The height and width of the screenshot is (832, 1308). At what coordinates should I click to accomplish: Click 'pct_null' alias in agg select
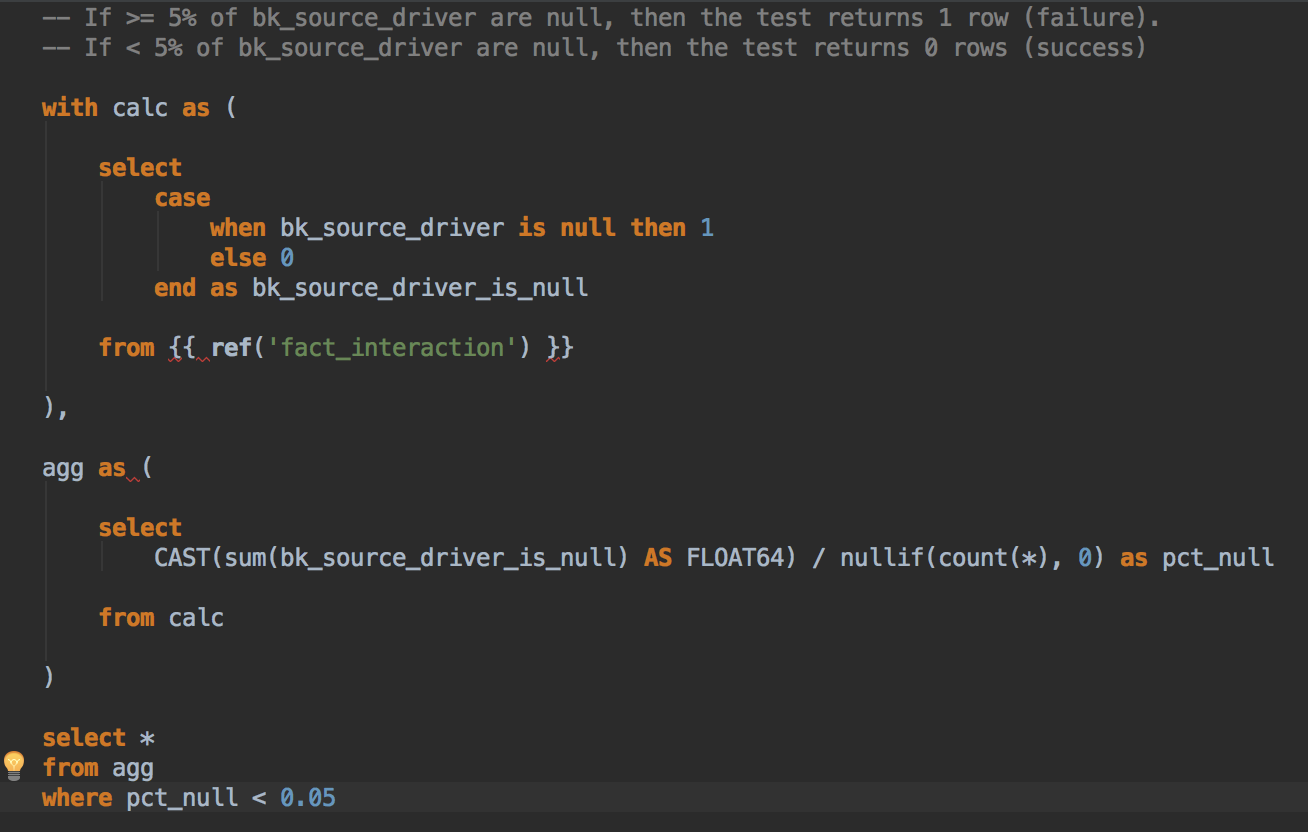pyautogui.click(x=1218, y=558)
